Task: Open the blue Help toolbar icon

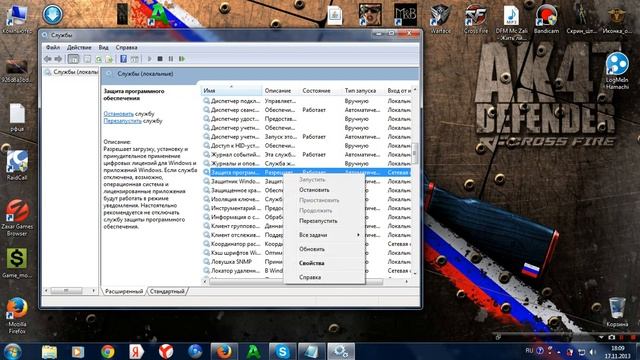Action: pos(123,59)
